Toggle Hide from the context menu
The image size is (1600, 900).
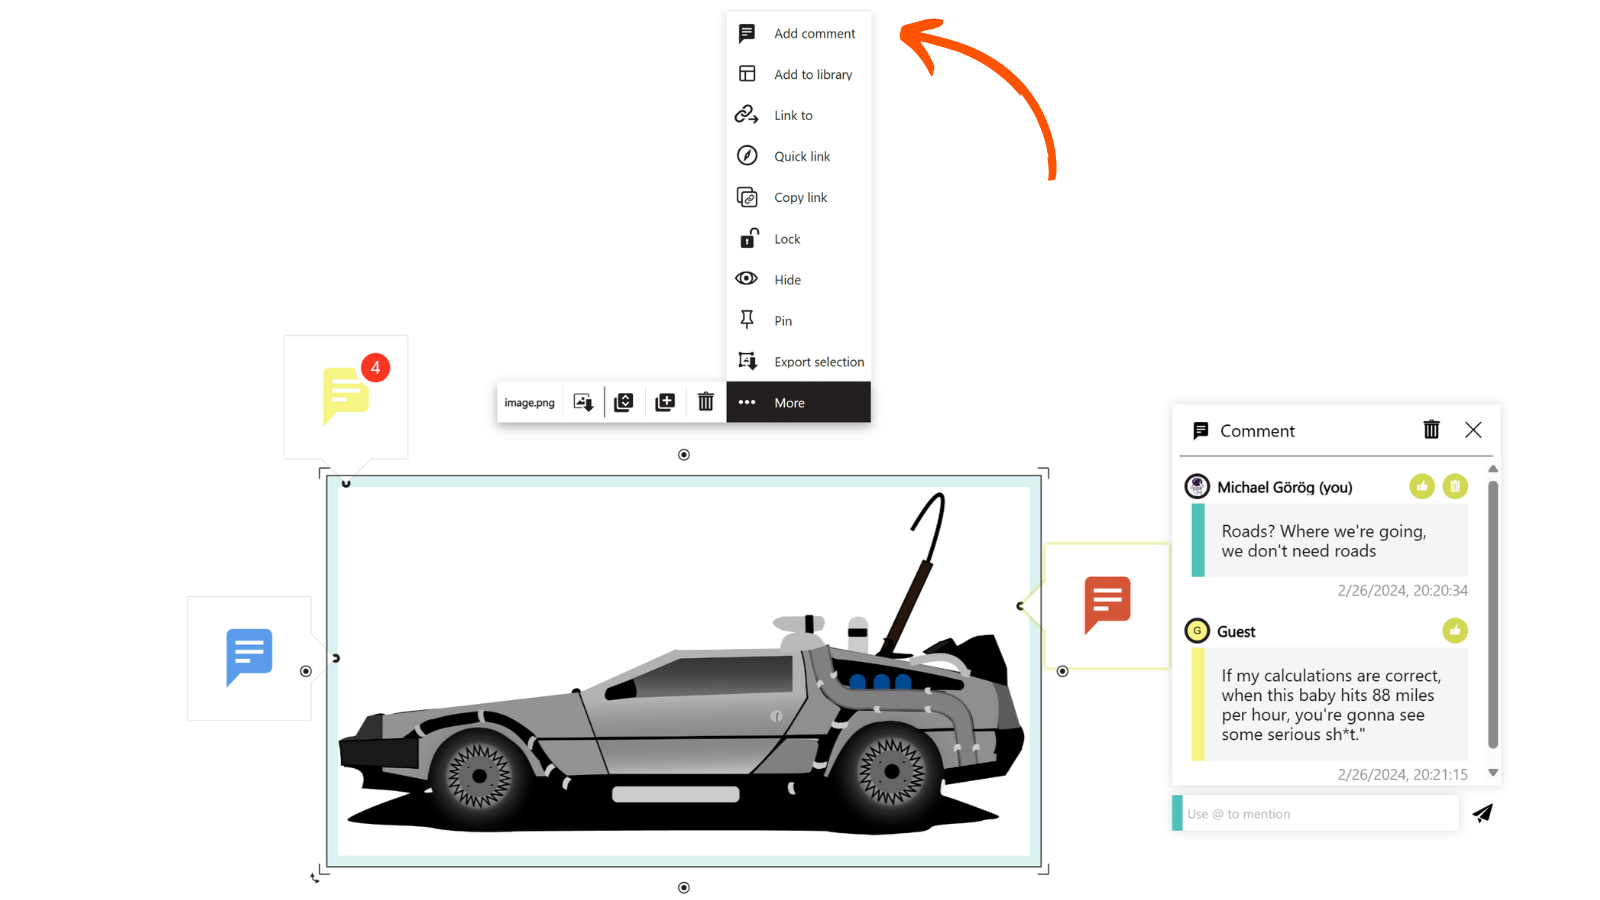click(787, 280)
